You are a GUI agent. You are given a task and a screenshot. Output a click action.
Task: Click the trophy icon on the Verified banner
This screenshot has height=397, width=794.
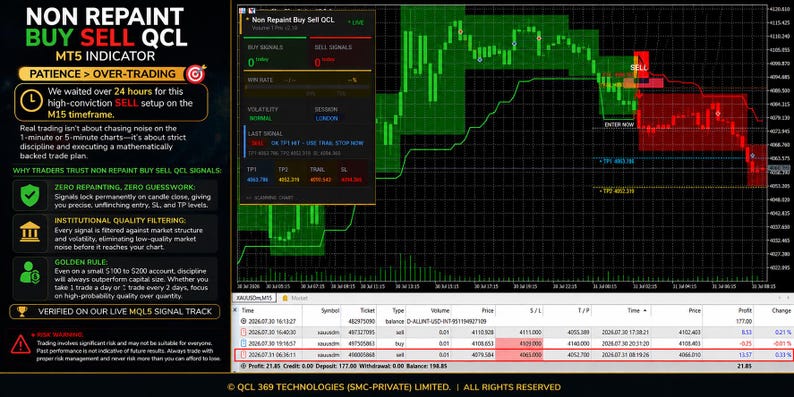point(22,311)
